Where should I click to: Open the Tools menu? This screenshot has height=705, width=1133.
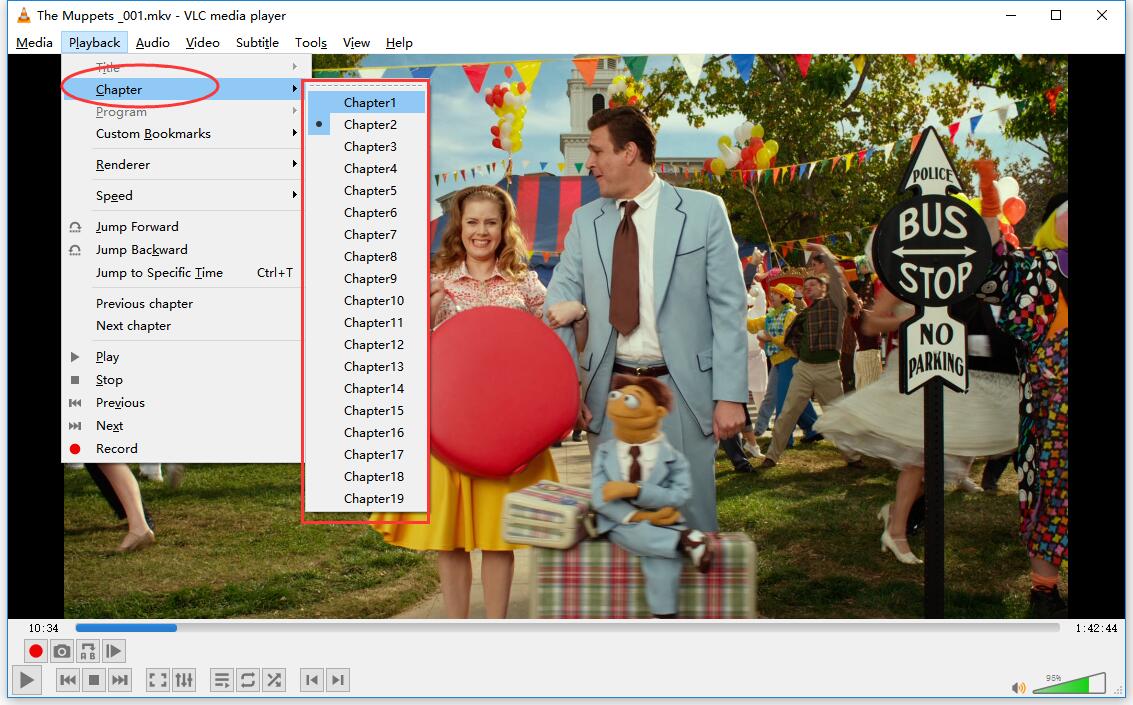click(311, 43)
